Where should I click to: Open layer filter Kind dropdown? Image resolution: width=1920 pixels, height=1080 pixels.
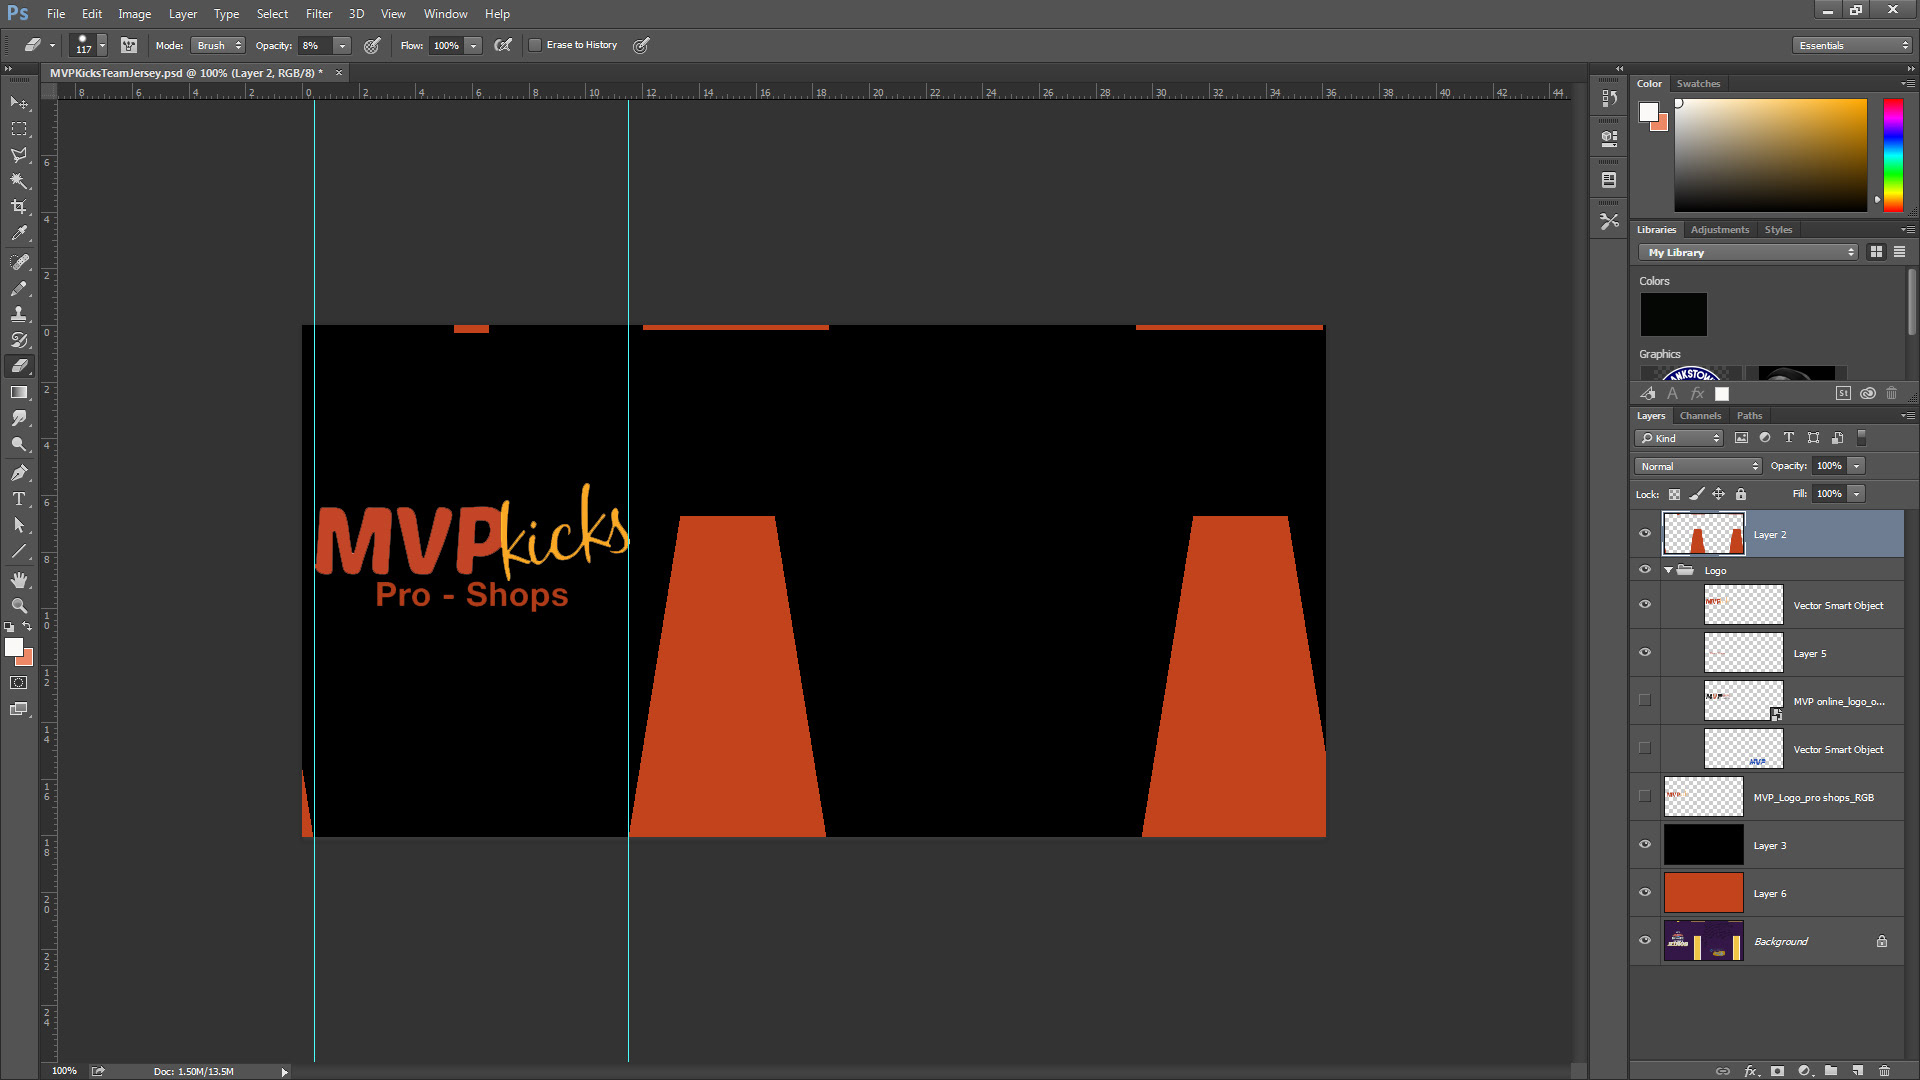[1679, 438]
